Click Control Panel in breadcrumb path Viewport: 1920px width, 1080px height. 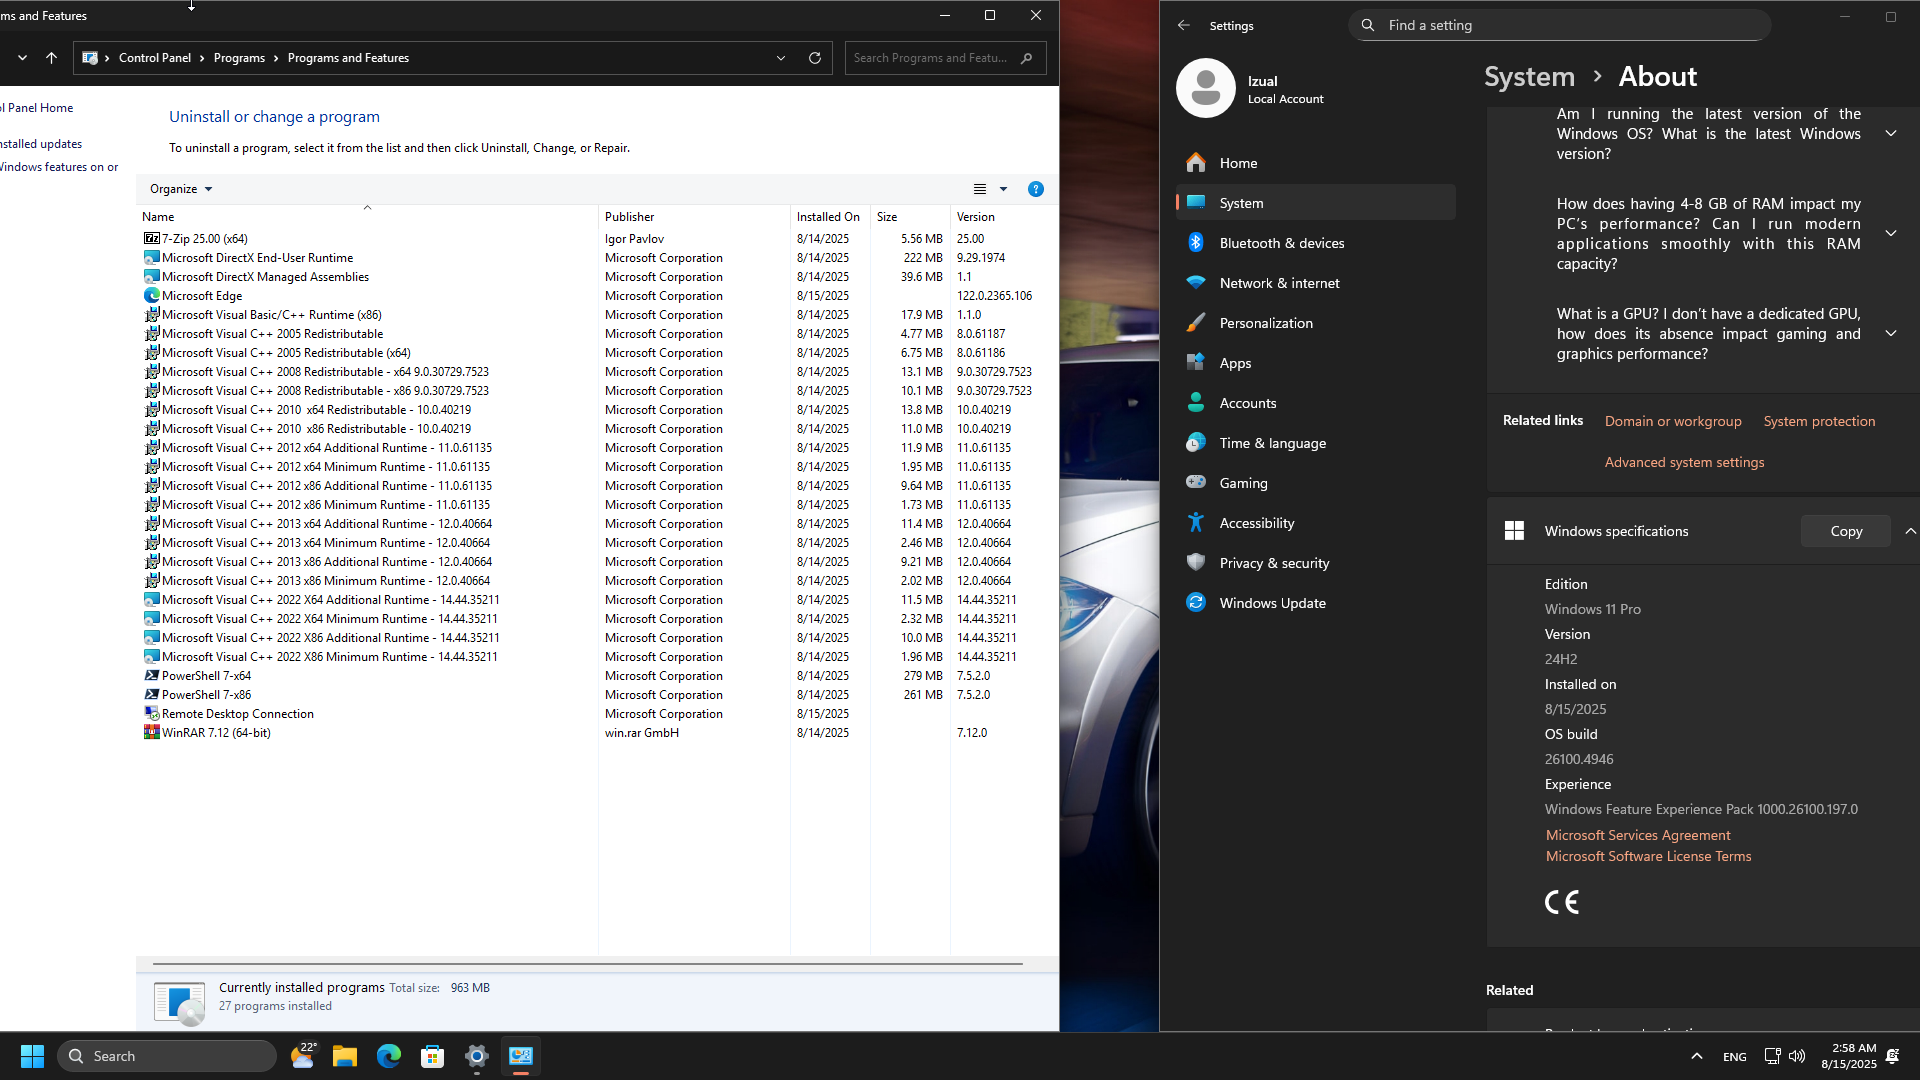coord(155,58)
